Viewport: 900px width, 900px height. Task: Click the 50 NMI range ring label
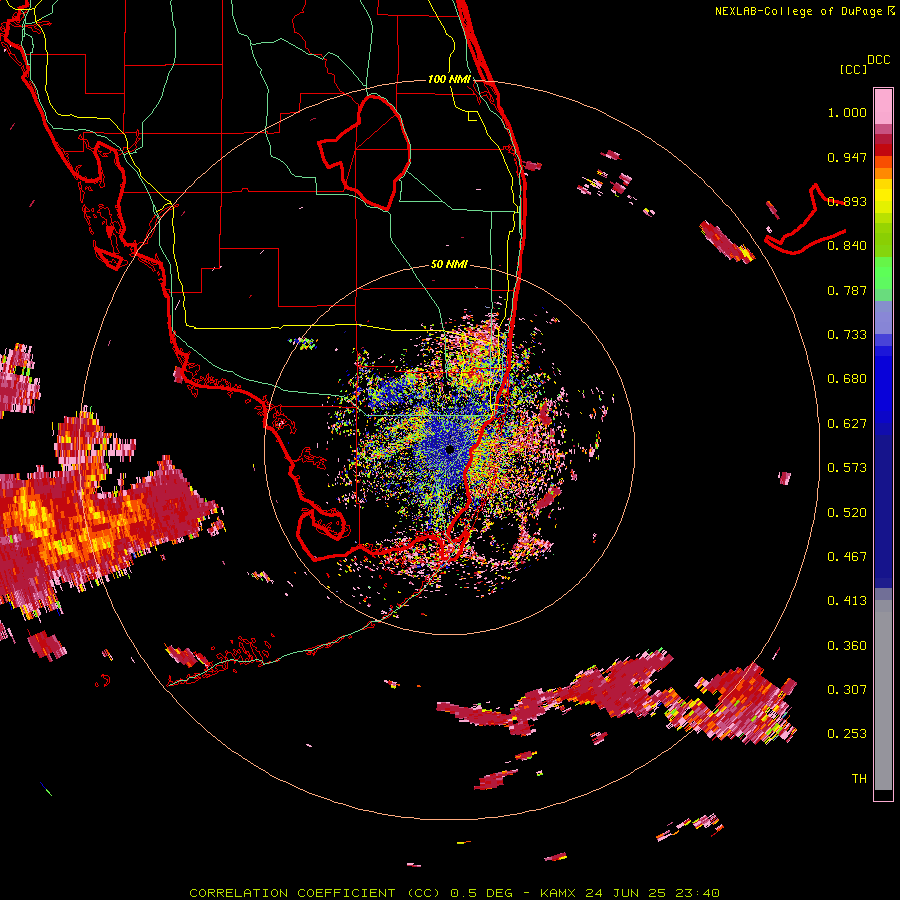[449, 265]
